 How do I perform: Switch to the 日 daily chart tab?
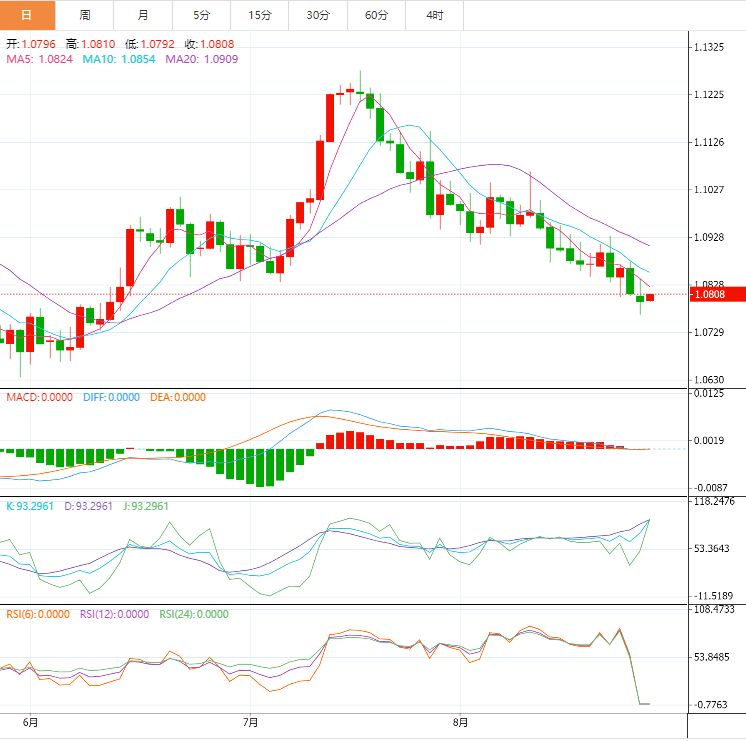pyautogui.click(x=27, y=15)
